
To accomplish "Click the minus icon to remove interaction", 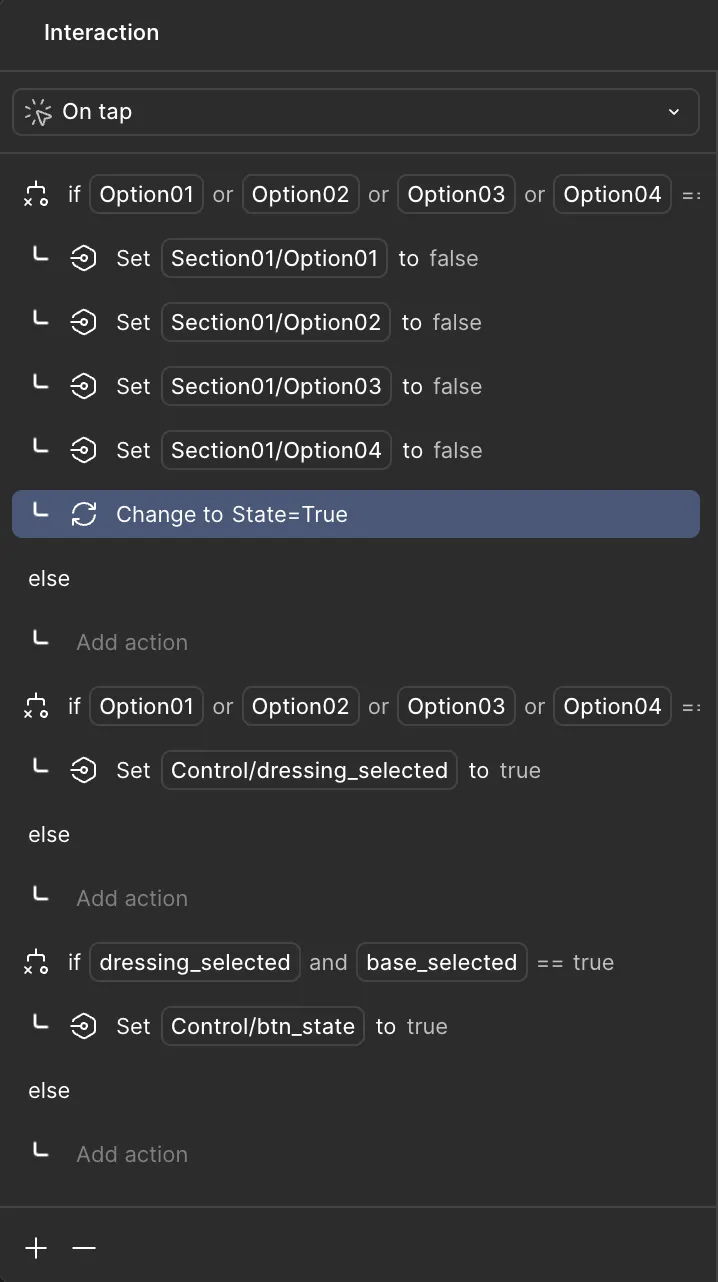I will (84, 1248).
